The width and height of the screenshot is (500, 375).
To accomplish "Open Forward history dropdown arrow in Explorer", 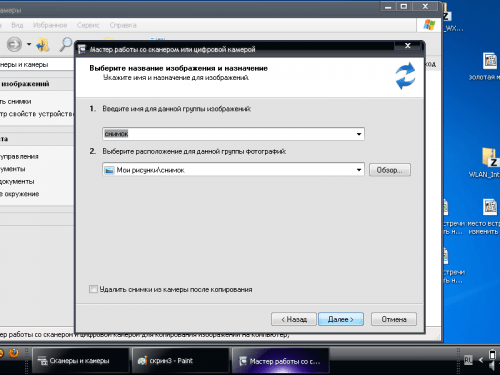I will [29, 44].
